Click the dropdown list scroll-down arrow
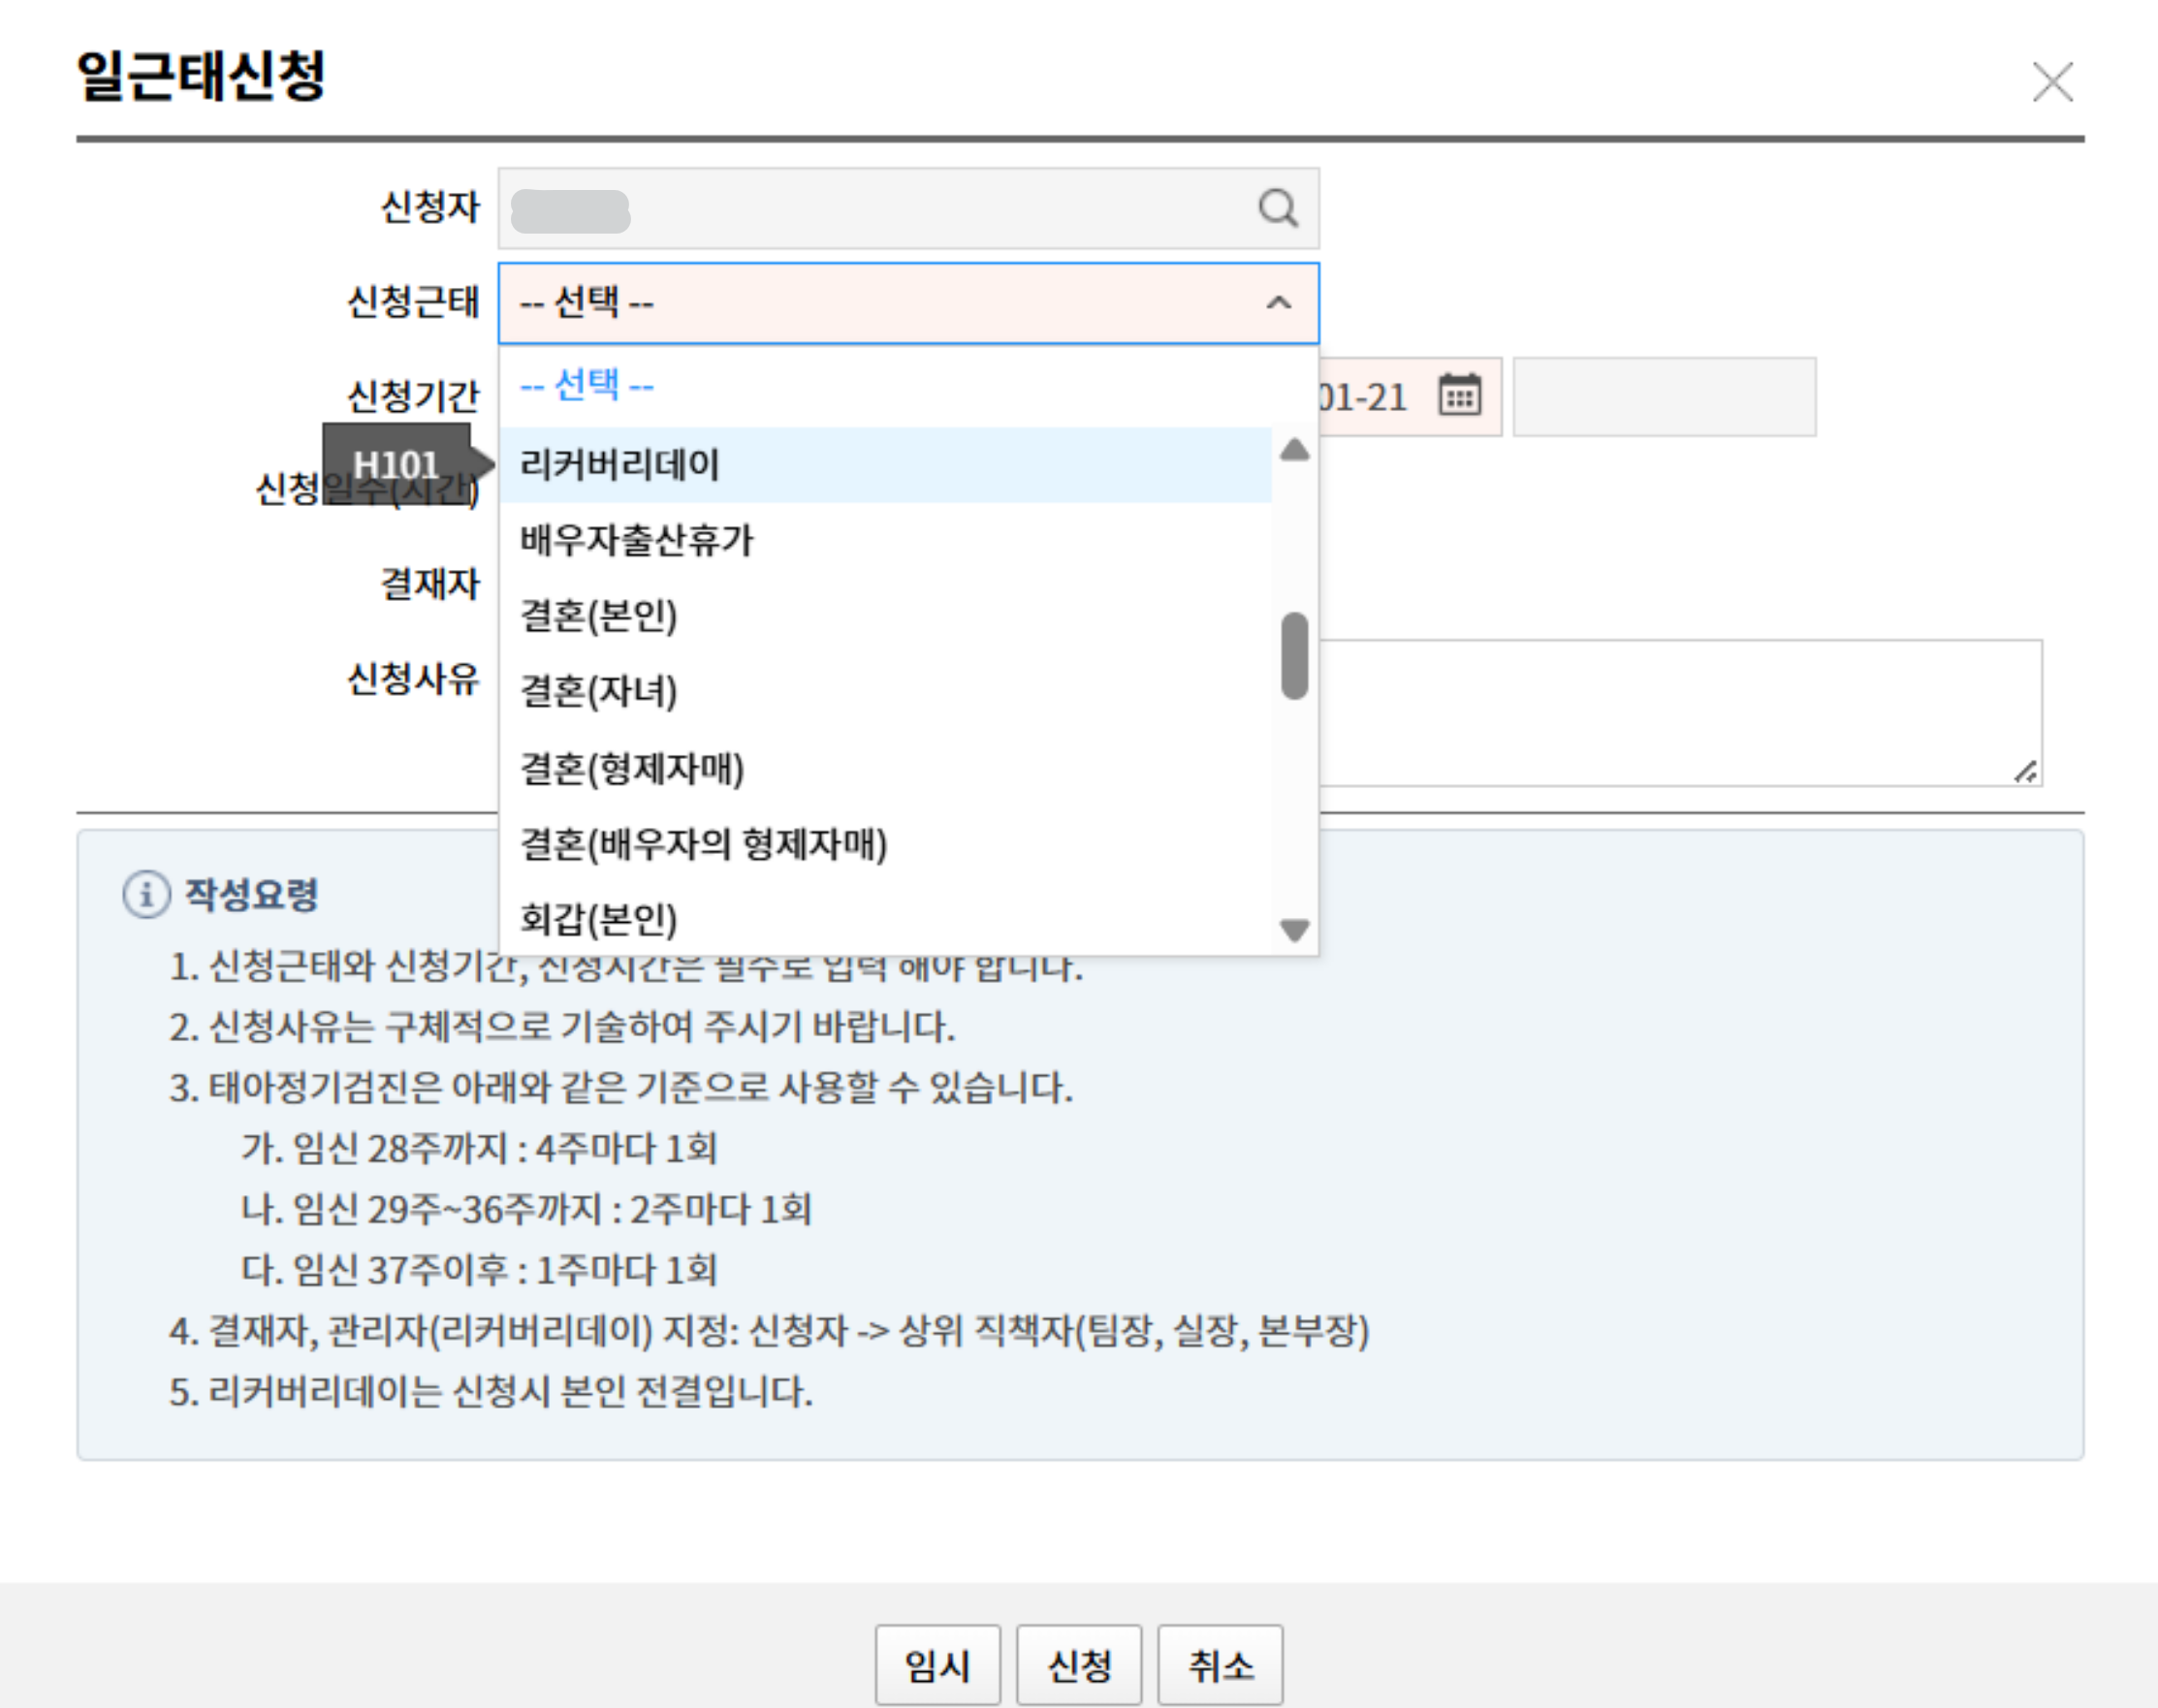Screen dimensions: 2158x1708 (x=1294, y=930)
